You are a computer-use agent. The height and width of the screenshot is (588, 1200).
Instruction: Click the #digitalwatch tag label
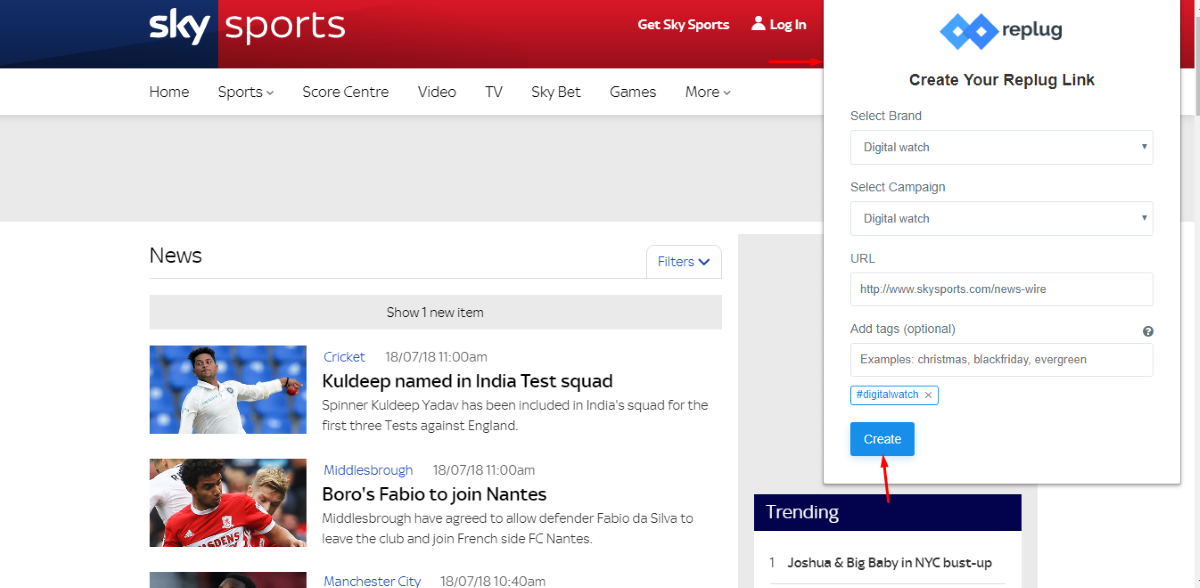point(887,395)
